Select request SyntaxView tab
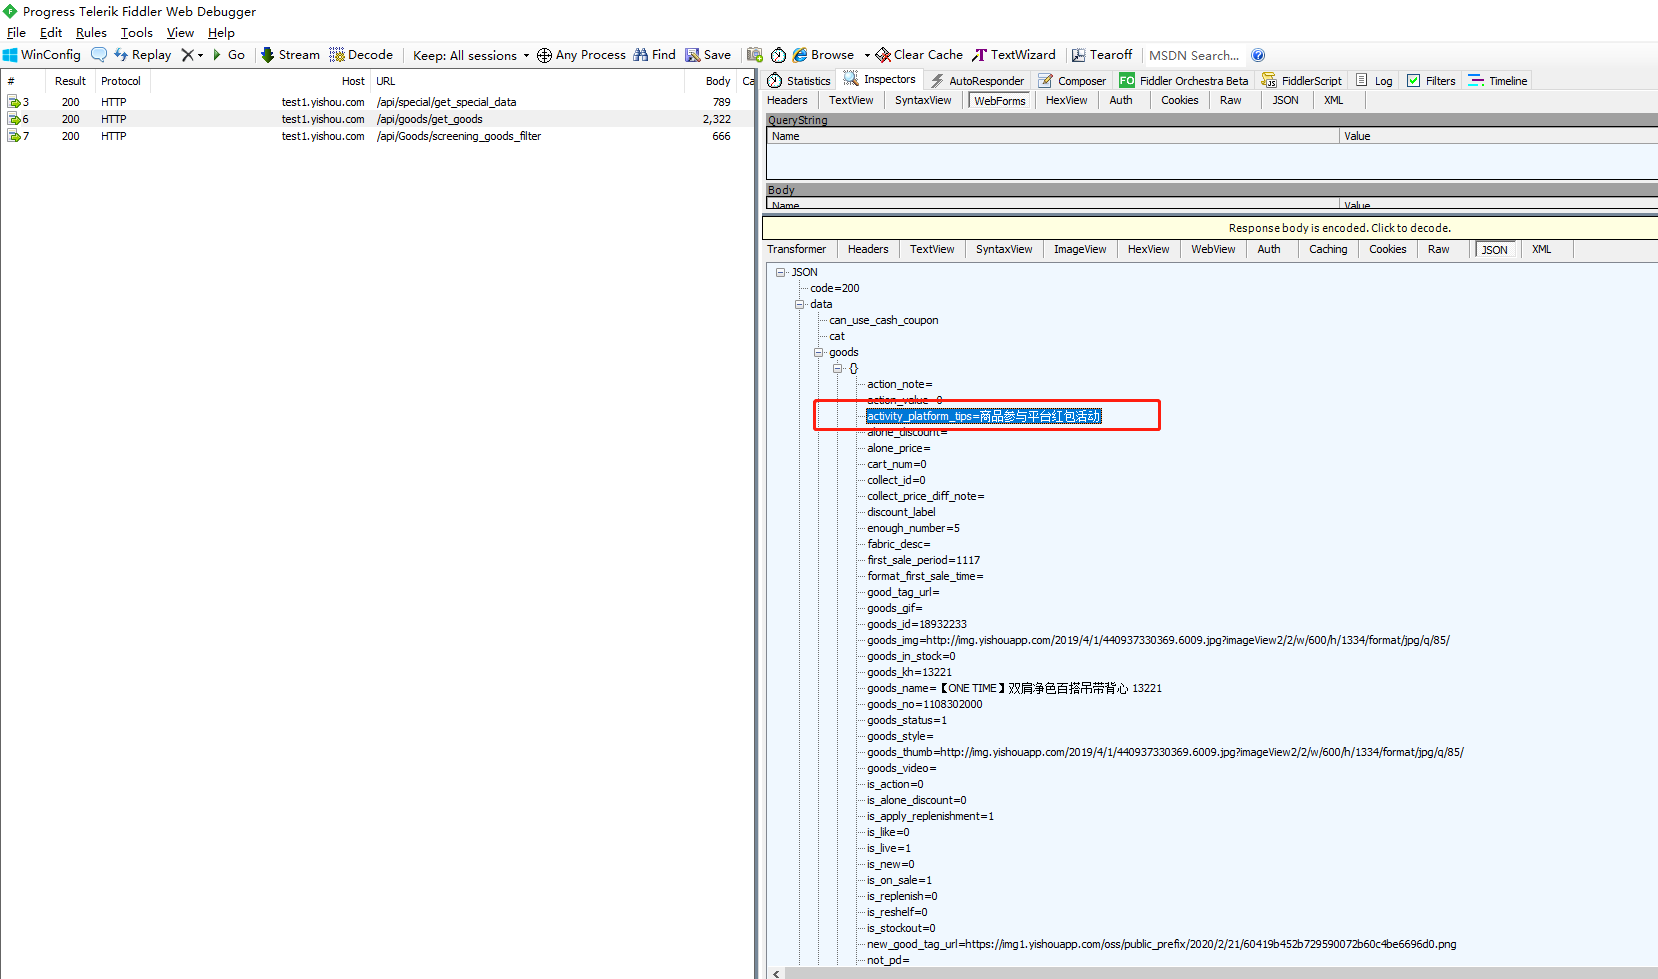The height and width of the screenshot is (979, 1658). click(923, 100)
